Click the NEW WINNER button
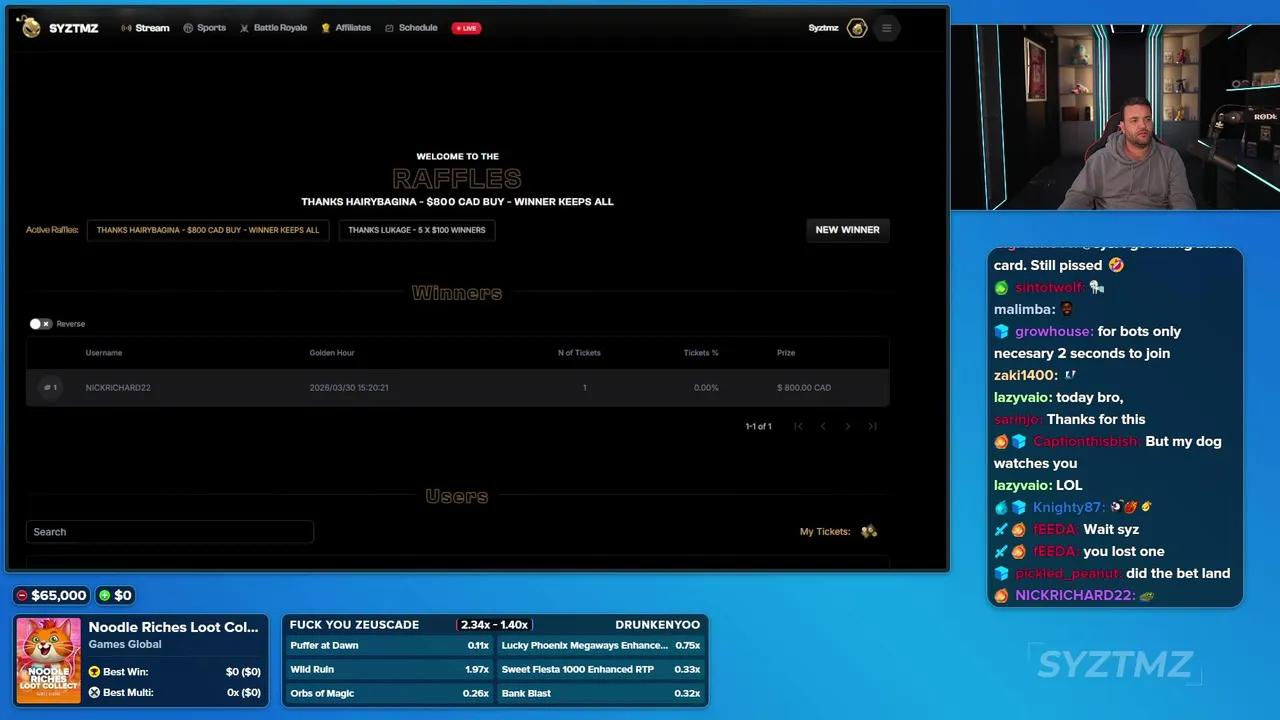1280x720 pixels. [848, 230]
